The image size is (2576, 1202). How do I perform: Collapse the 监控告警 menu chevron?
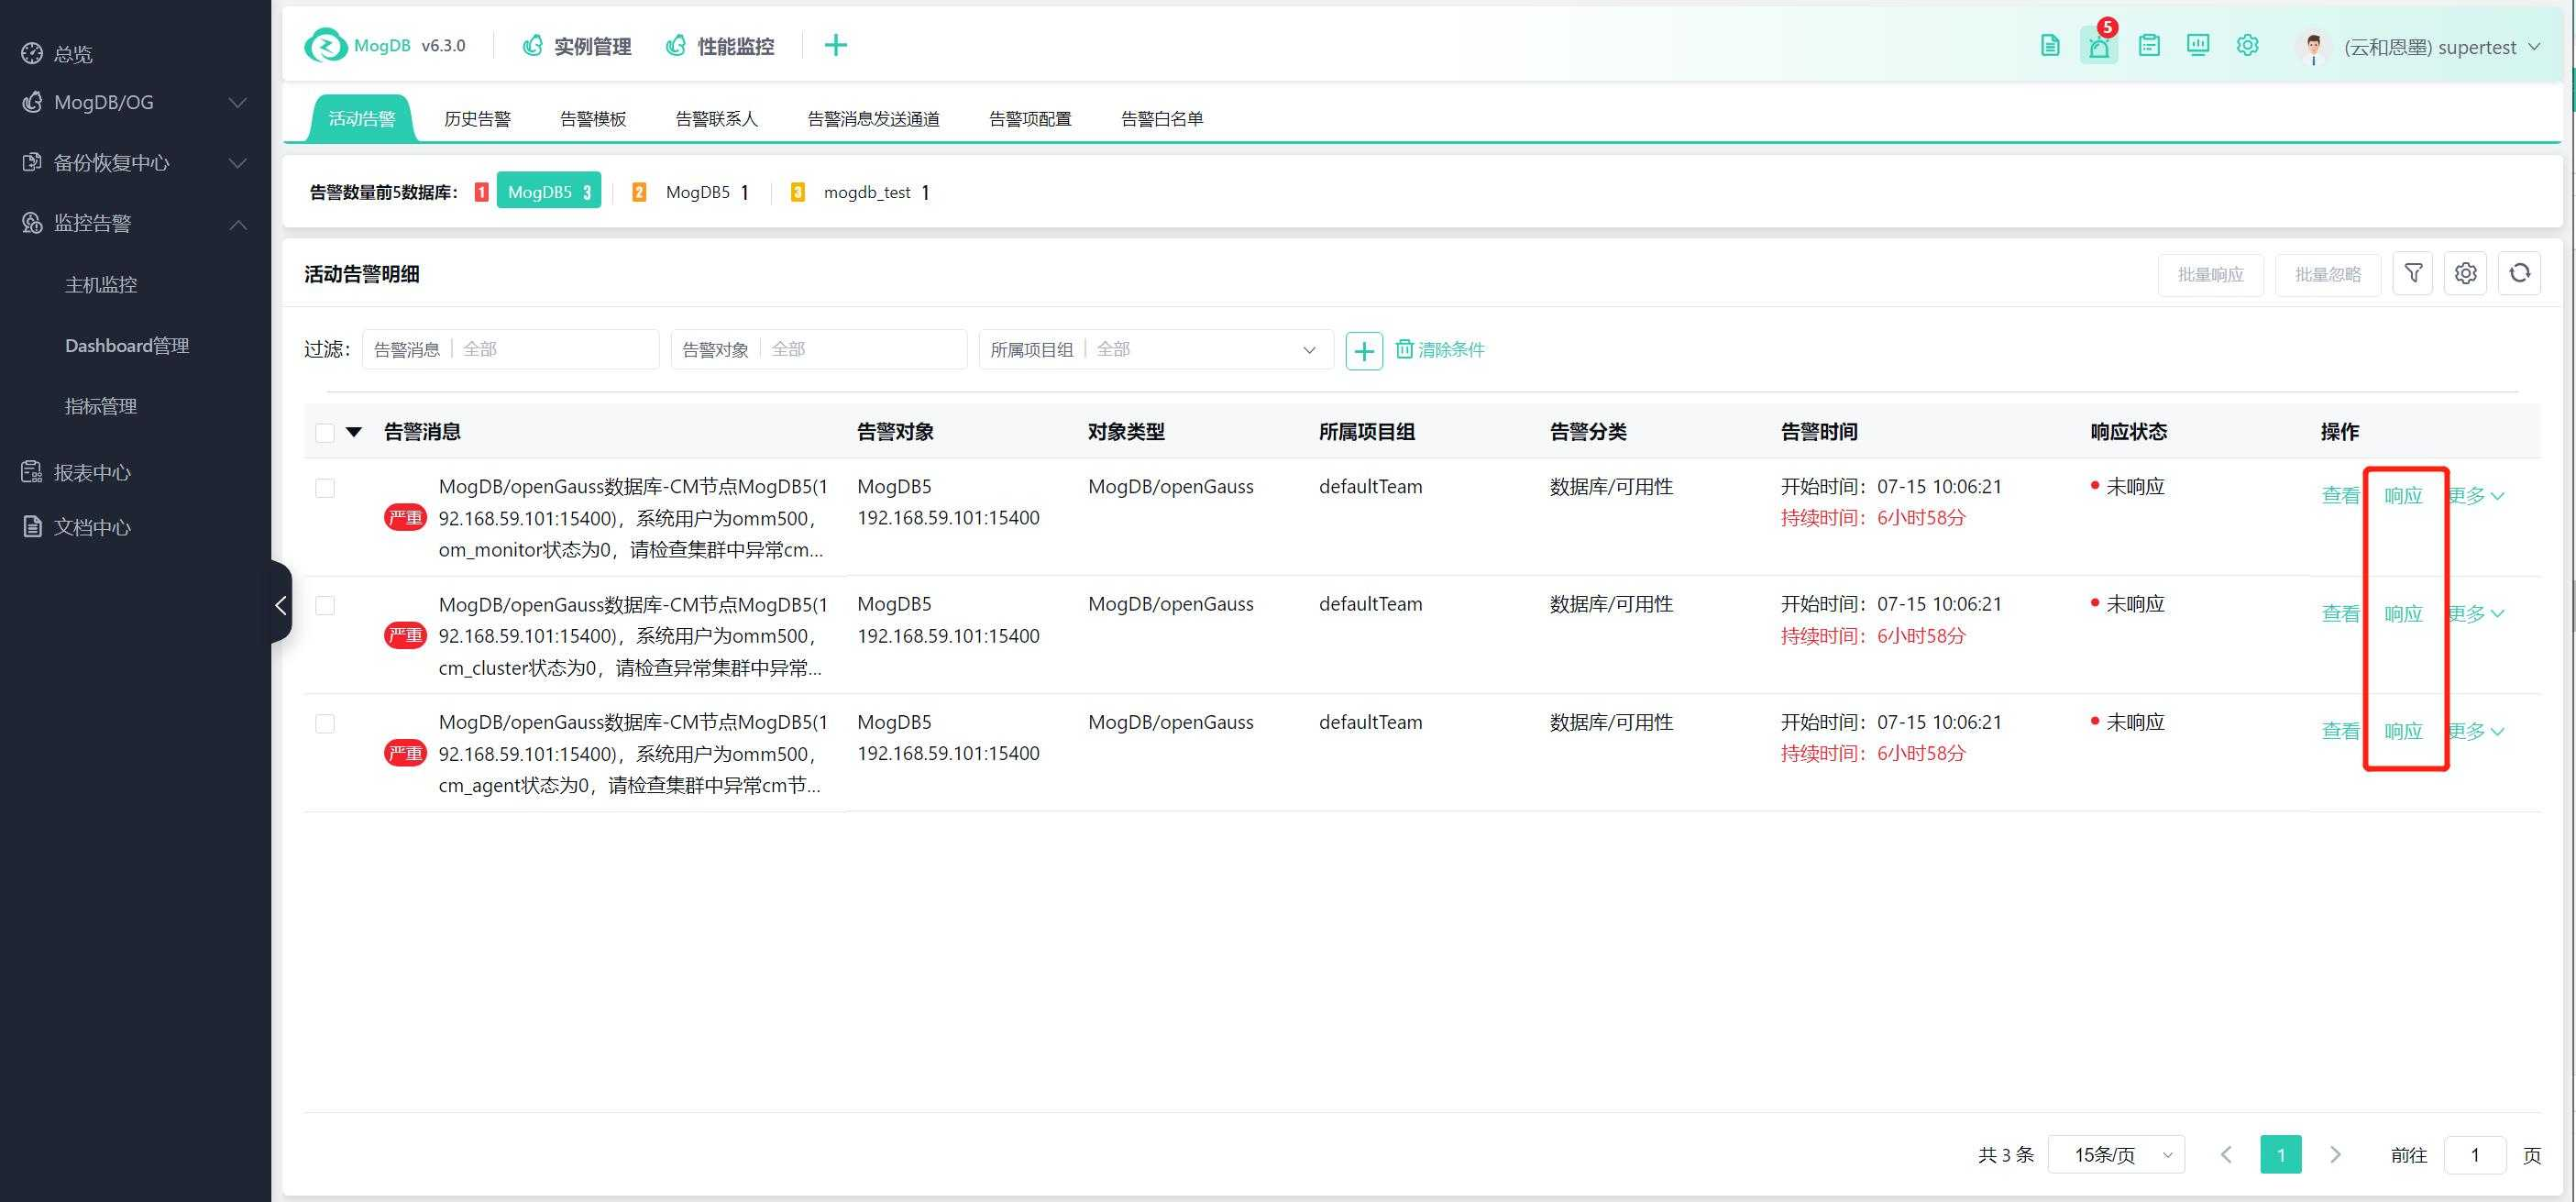[x=238, y=224]
